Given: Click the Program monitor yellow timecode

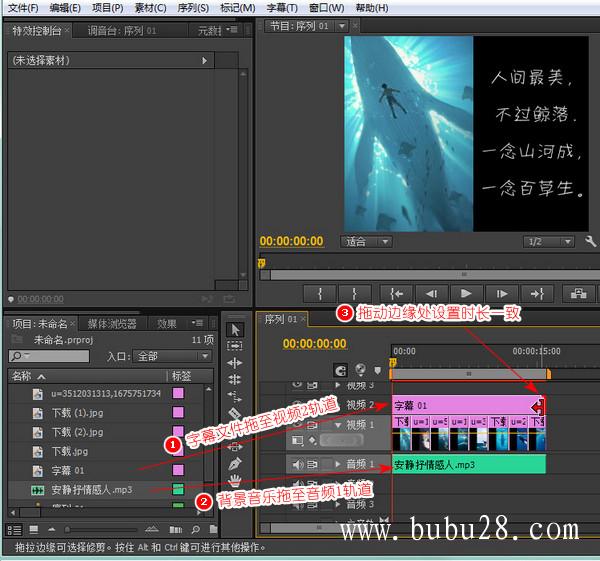Looking at the screenshot, I should point(292,241).
